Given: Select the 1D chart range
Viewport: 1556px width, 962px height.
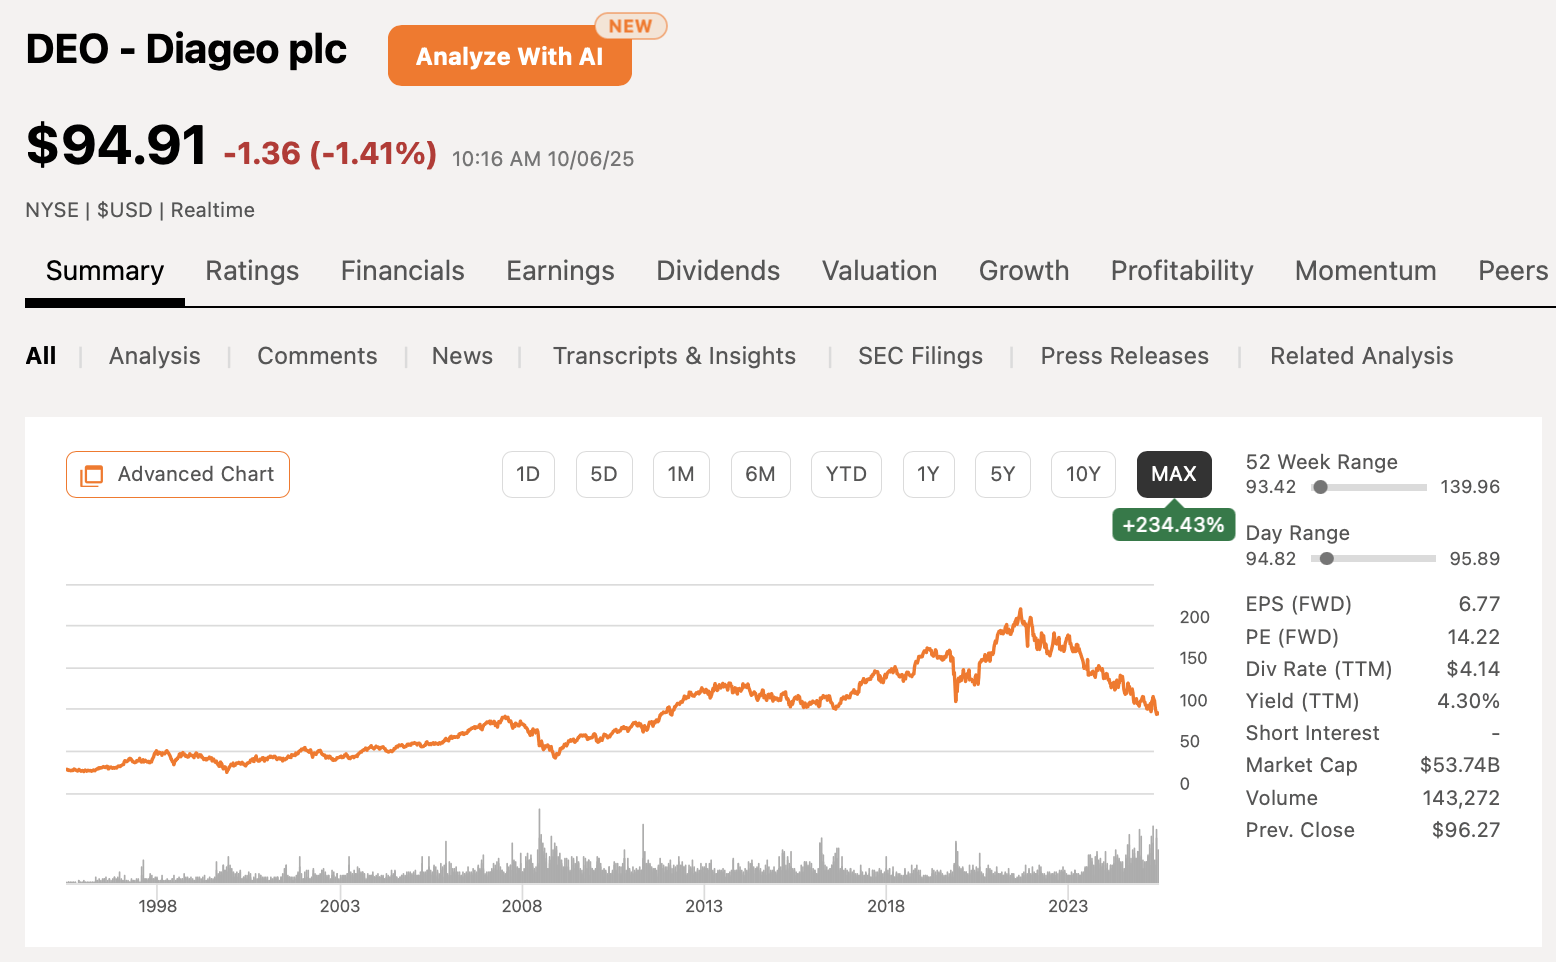Looking at the screenshot, I should [528, 474].
